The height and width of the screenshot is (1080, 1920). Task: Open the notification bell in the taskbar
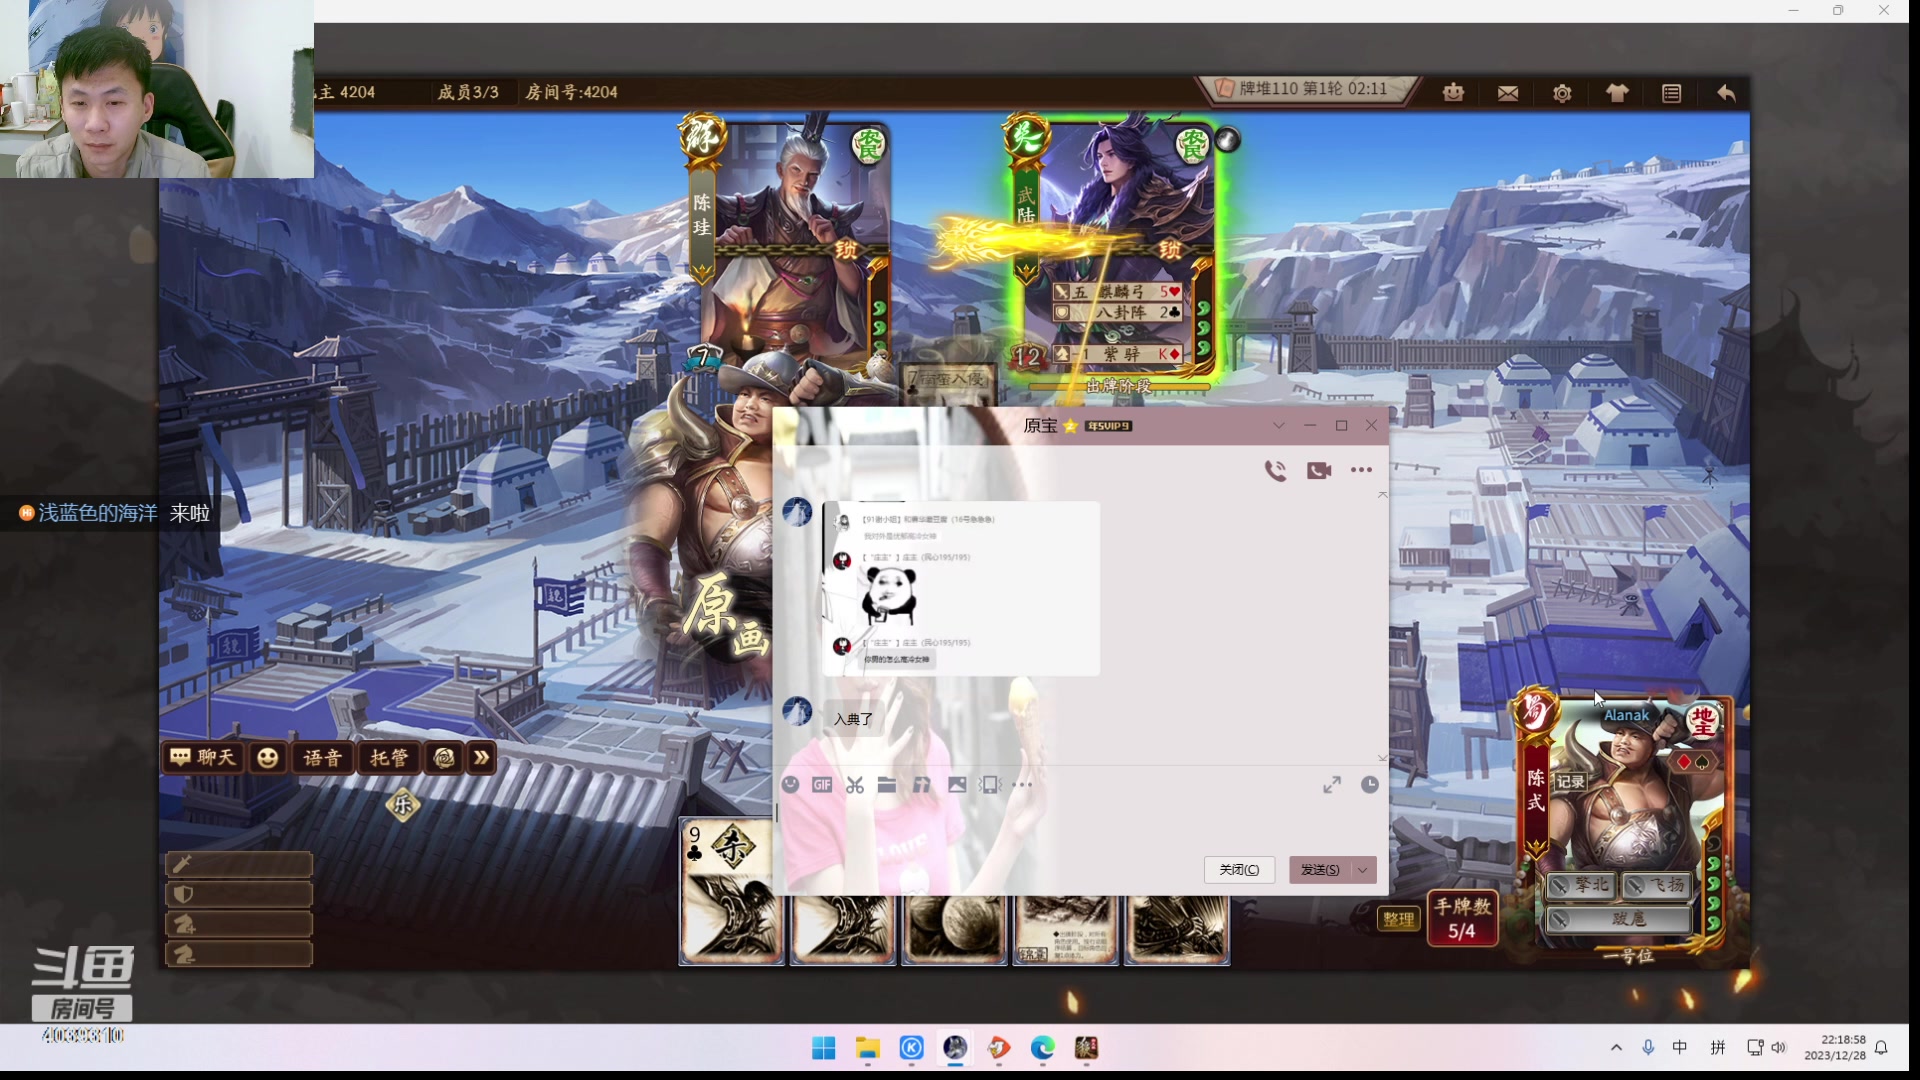[1881, 1047]
